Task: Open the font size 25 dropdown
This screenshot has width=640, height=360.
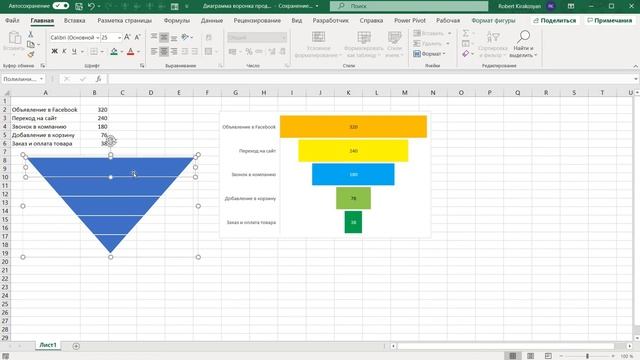Action: 119,38
